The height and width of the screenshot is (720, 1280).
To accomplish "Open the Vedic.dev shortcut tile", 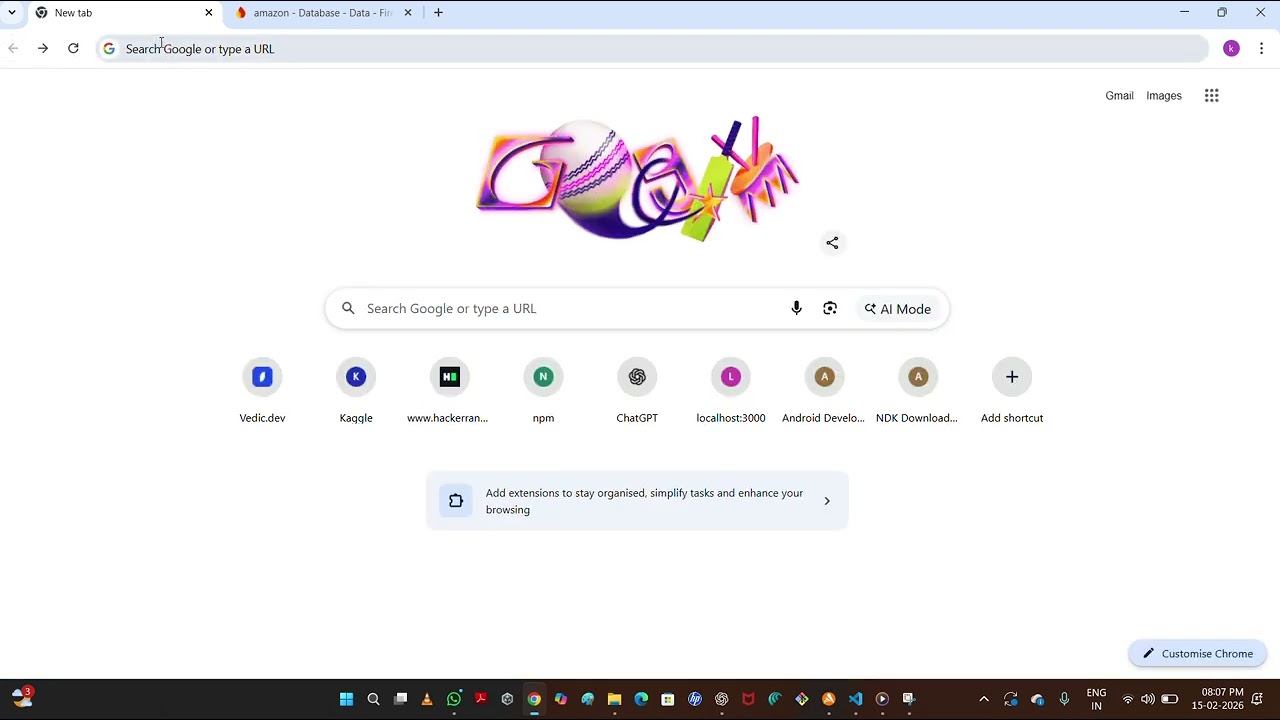I will [x=262, y=391].
